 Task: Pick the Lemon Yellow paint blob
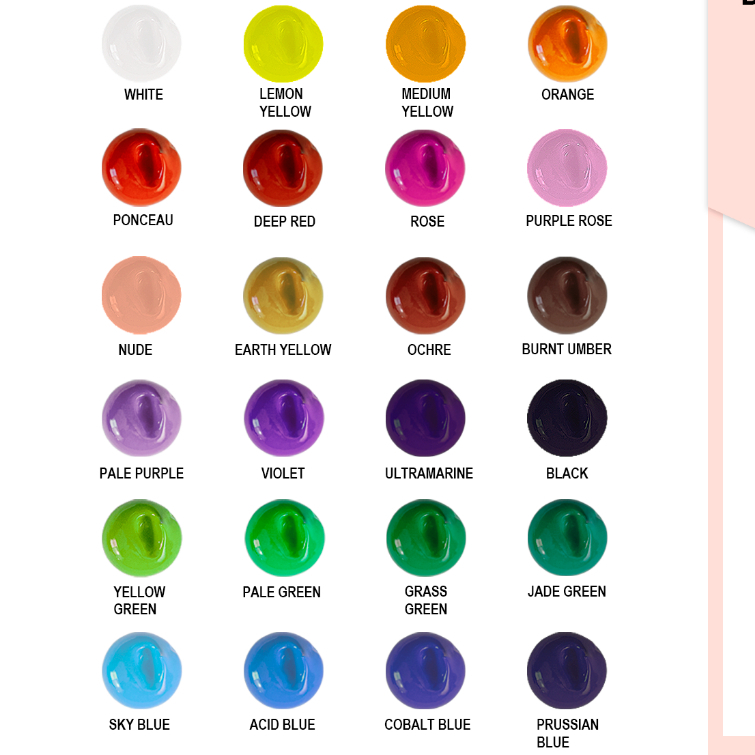pyautogui.click(x=283, y=43)
